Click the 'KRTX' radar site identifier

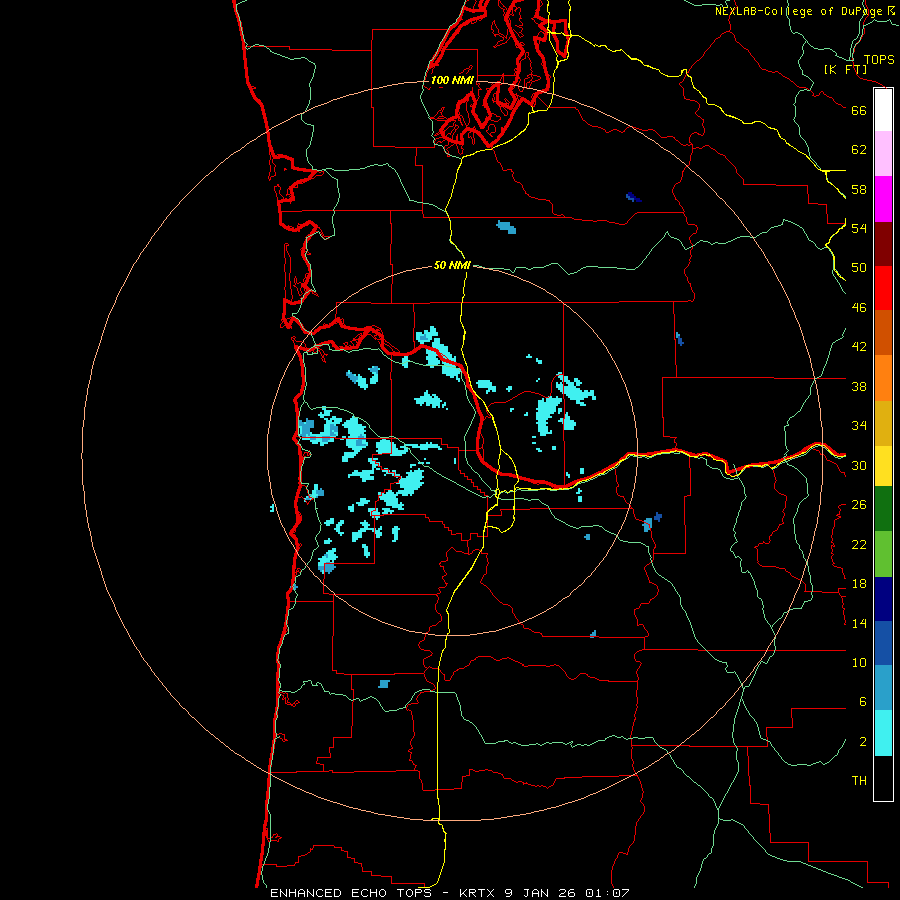(x=478, y=893)
